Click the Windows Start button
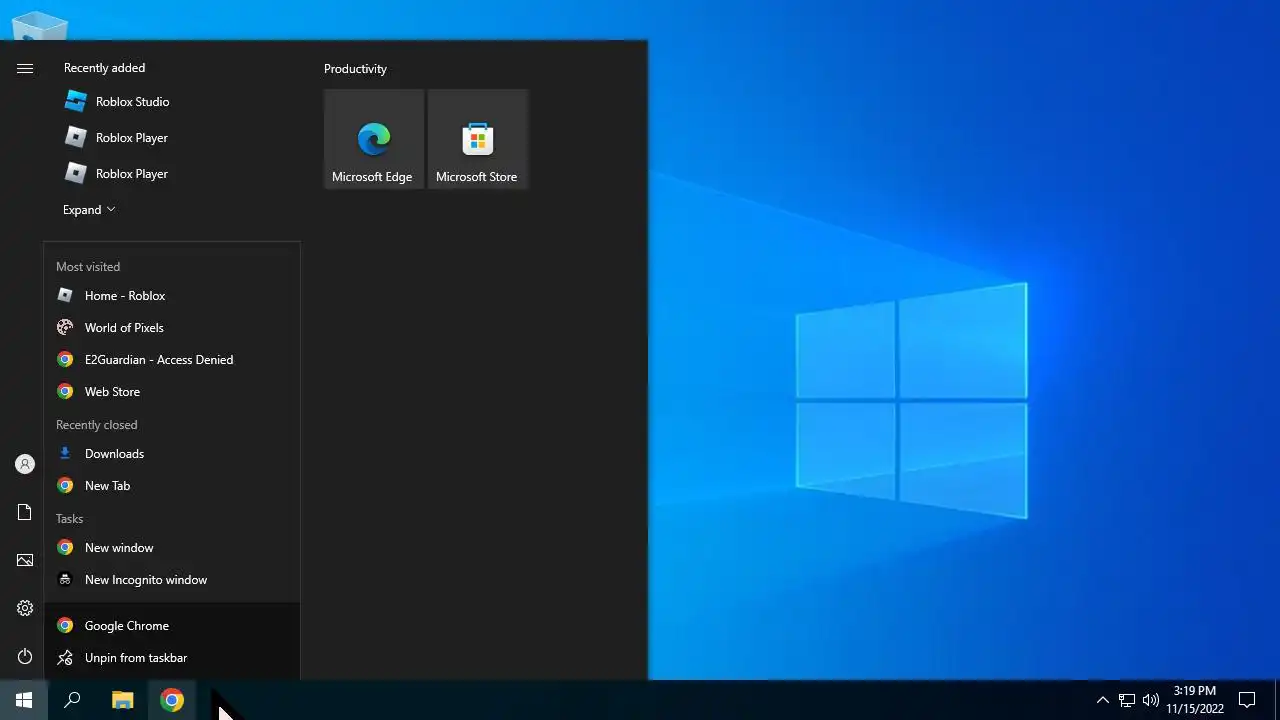The width and height of the screenshot is (1280, 720). click(24, 700)
